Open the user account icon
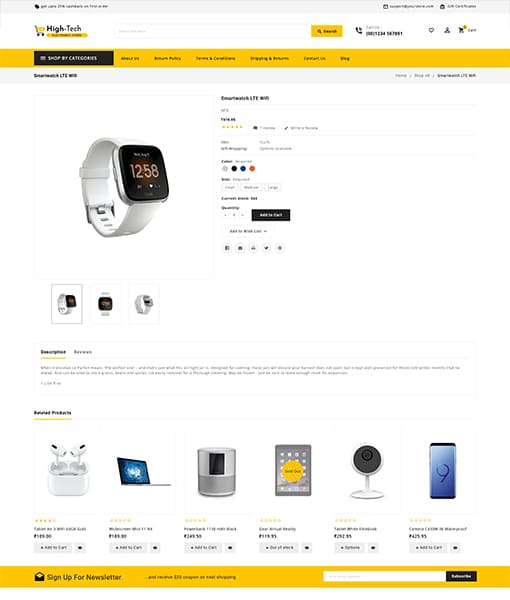 [x=447, y=30]
